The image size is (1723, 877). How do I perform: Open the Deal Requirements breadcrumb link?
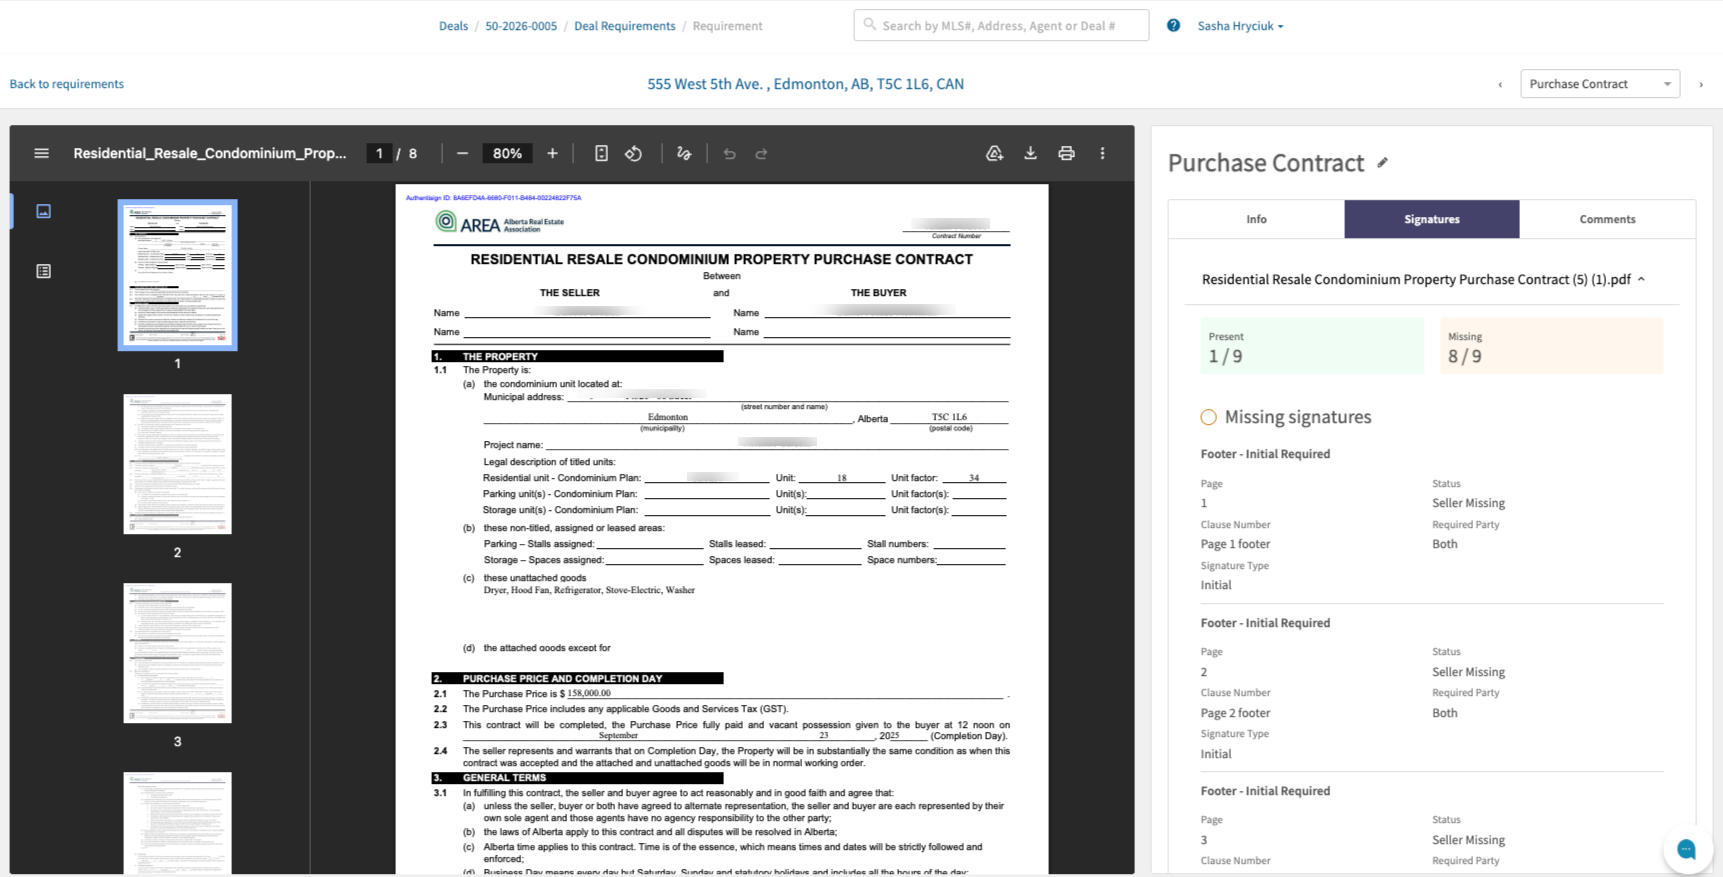tap(624, 26)
